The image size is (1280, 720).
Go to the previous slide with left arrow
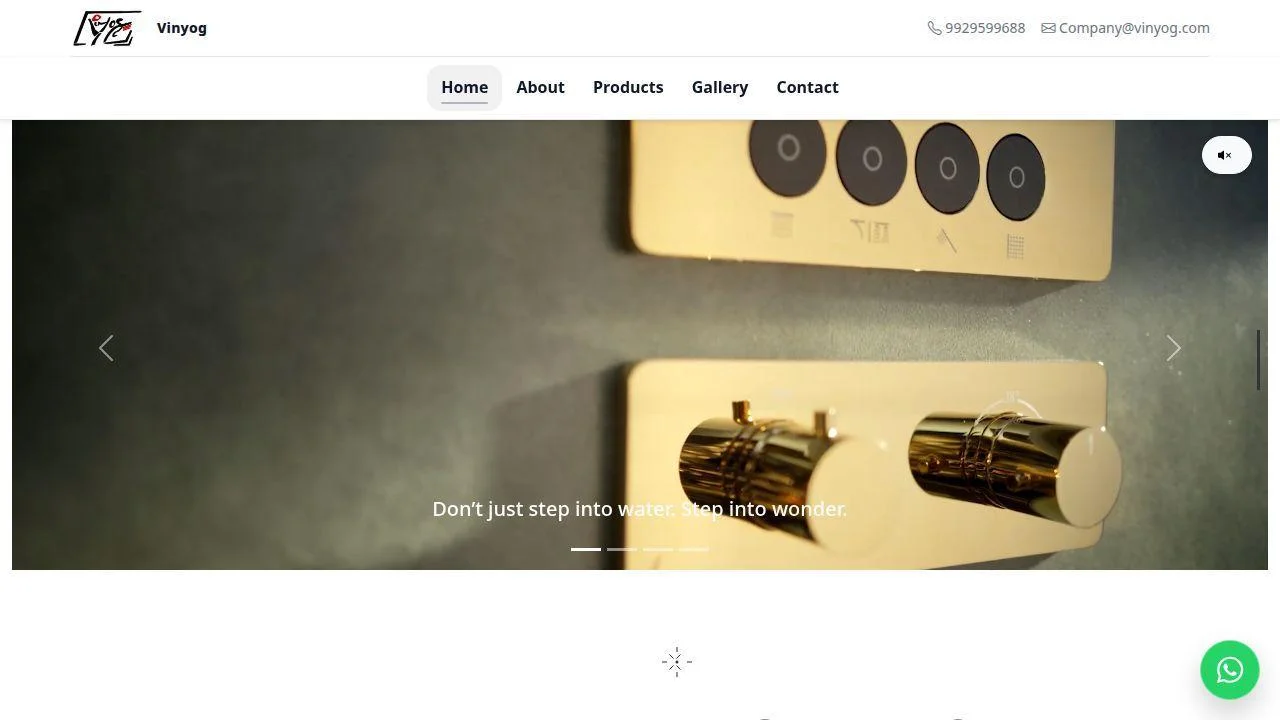(106, 348)
